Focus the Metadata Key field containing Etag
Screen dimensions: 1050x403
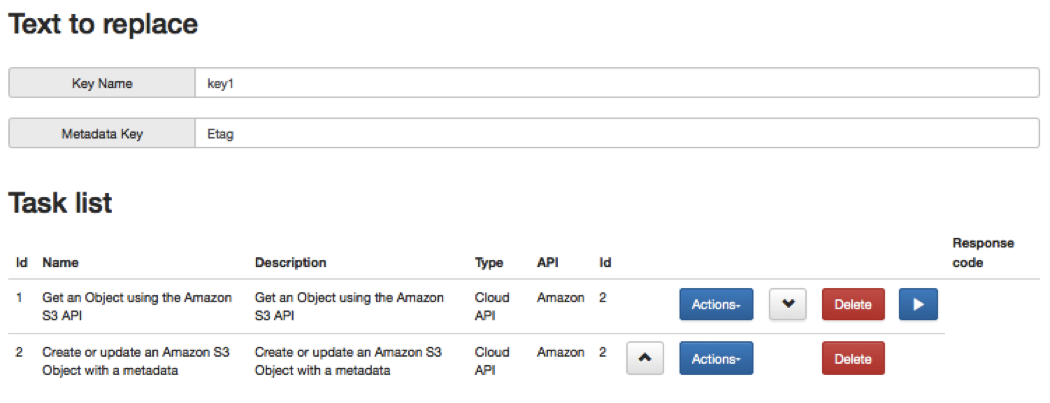[617, 133]
